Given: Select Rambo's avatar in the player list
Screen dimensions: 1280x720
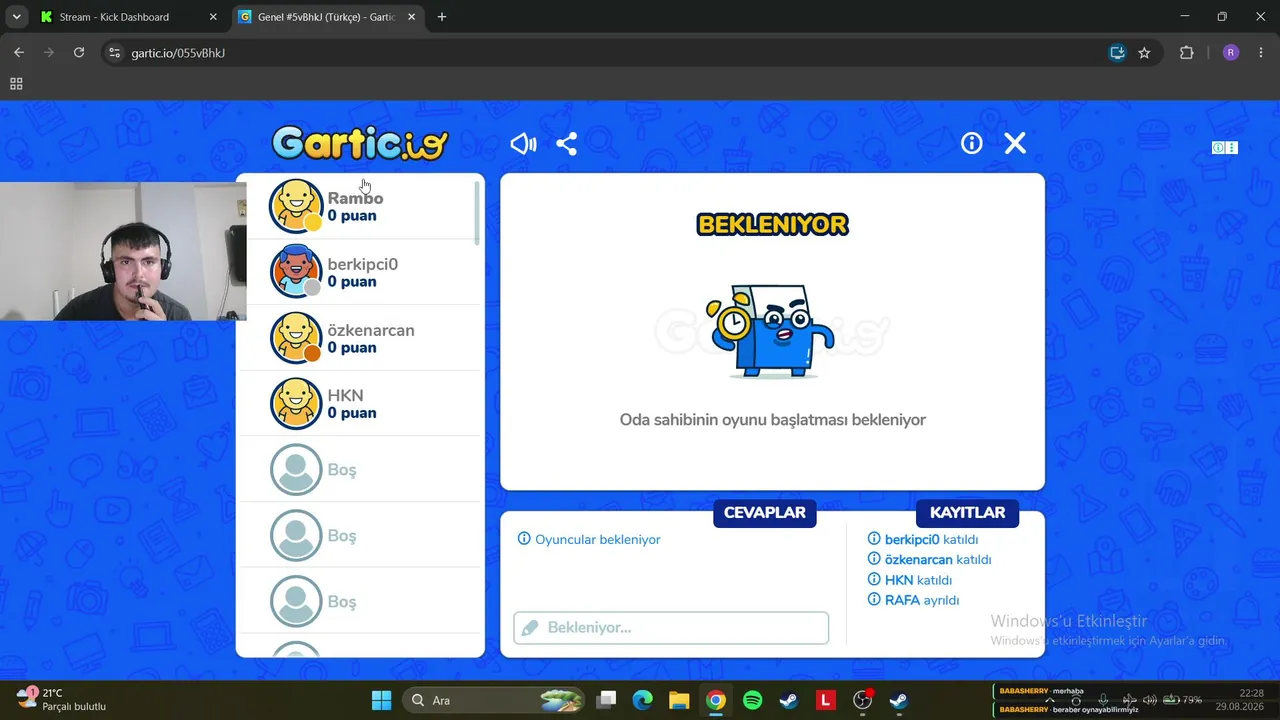Looking at the screenshot, I should 296,206.
